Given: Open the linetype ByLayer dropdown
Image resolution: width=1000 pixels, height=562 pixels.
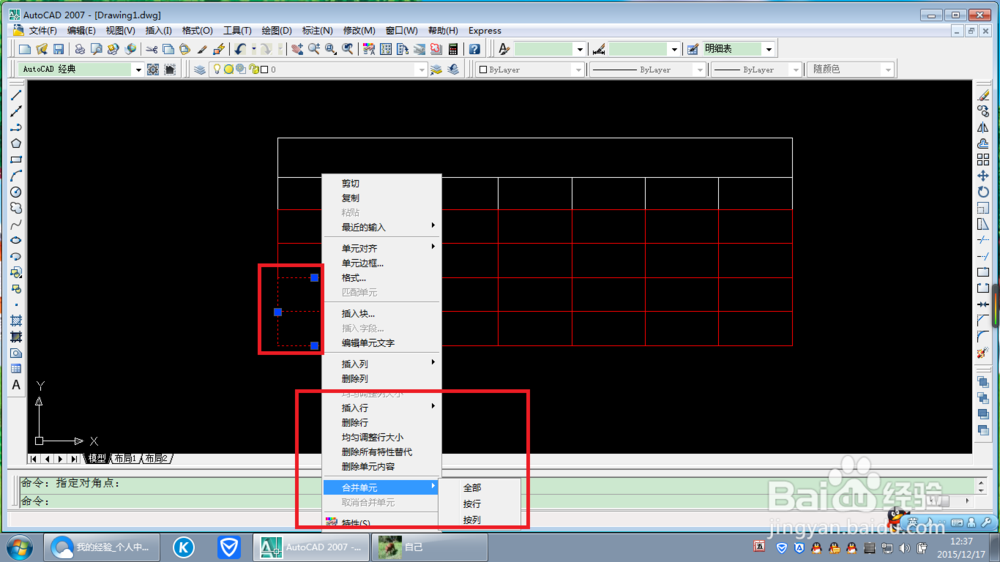Looking at the screenshot, I should [x=700, y=70].
